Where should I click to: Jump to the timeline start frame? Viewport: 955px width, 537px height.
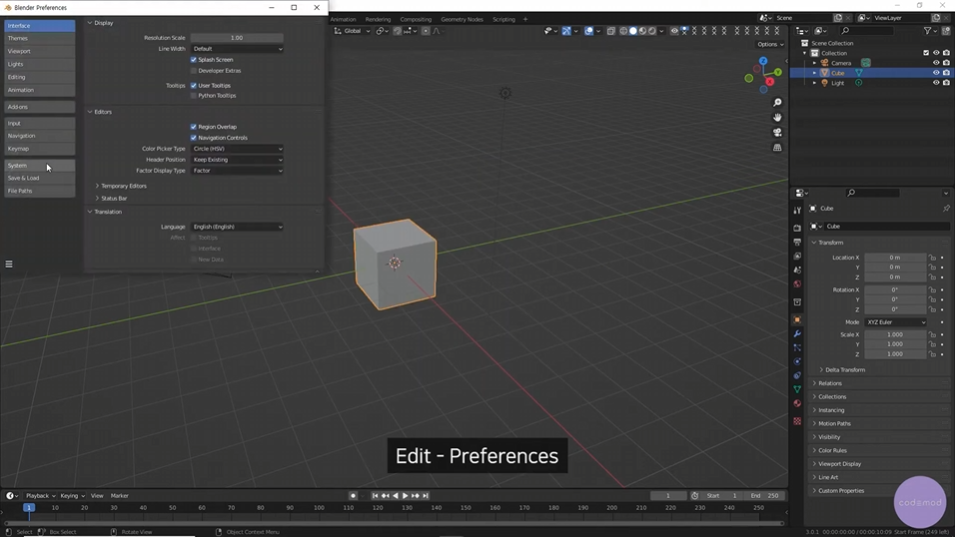[x=375, y=496]
